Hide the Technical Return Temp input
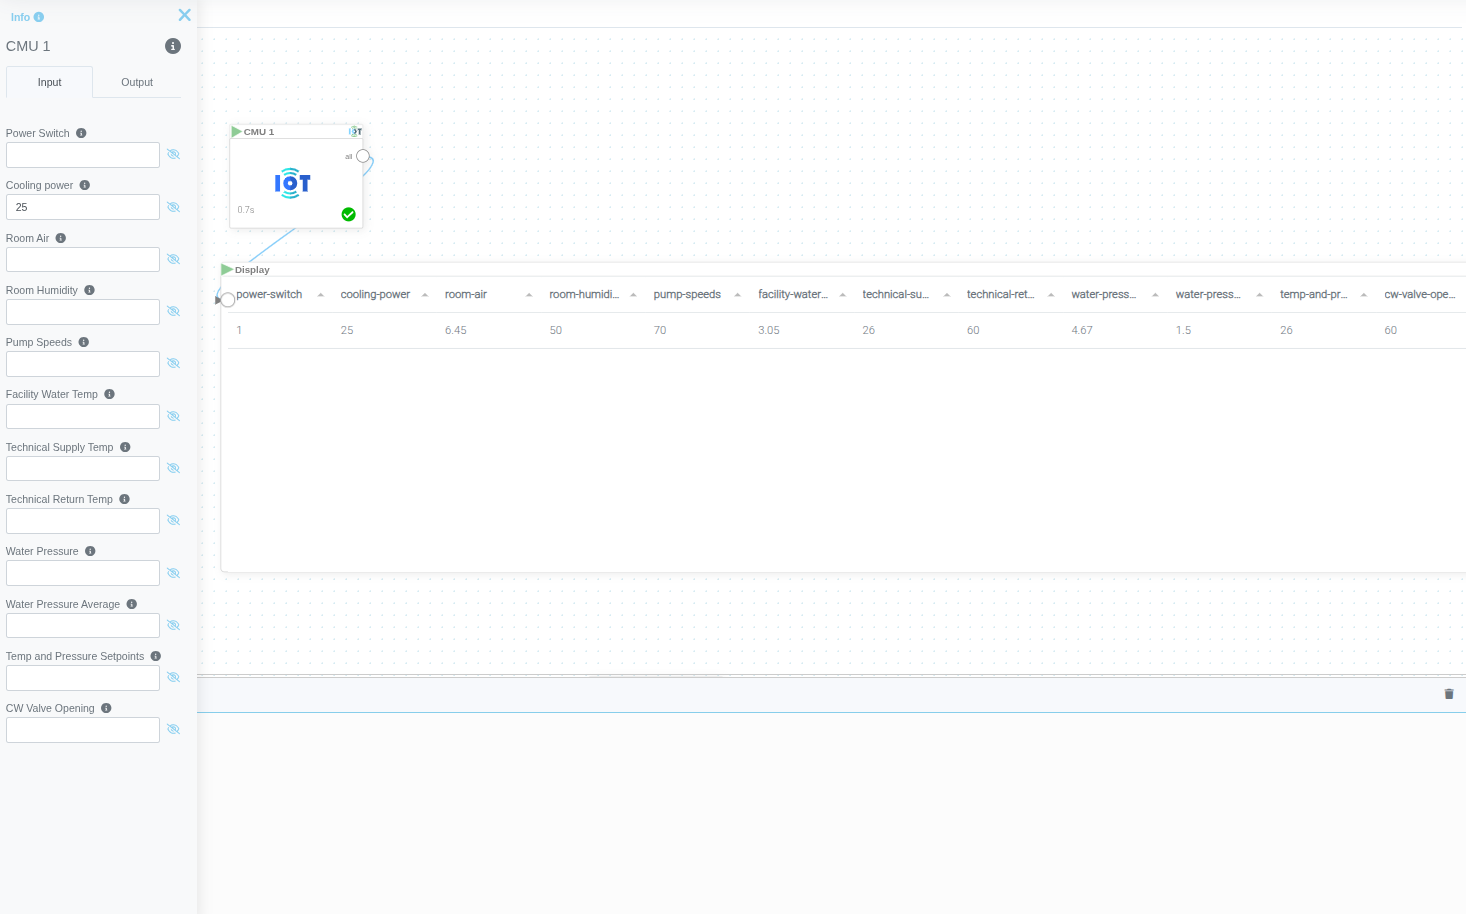The height and width of the screenshot is (914, 1466). point(173,521)
